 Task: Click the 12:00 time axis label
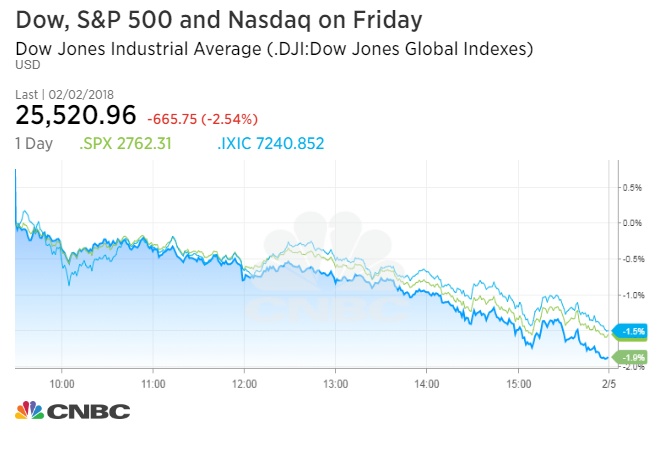pos(244,382)
